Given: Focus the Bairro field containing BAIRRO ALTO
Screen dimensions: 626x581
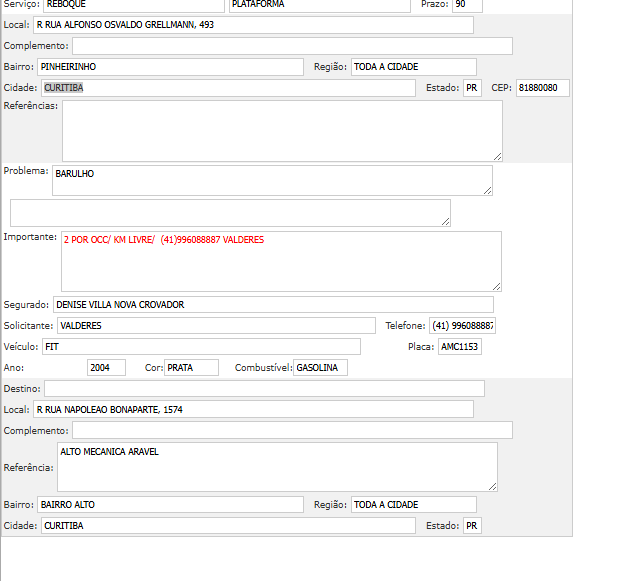Looking at the screenshot, I should coord(170,505).
